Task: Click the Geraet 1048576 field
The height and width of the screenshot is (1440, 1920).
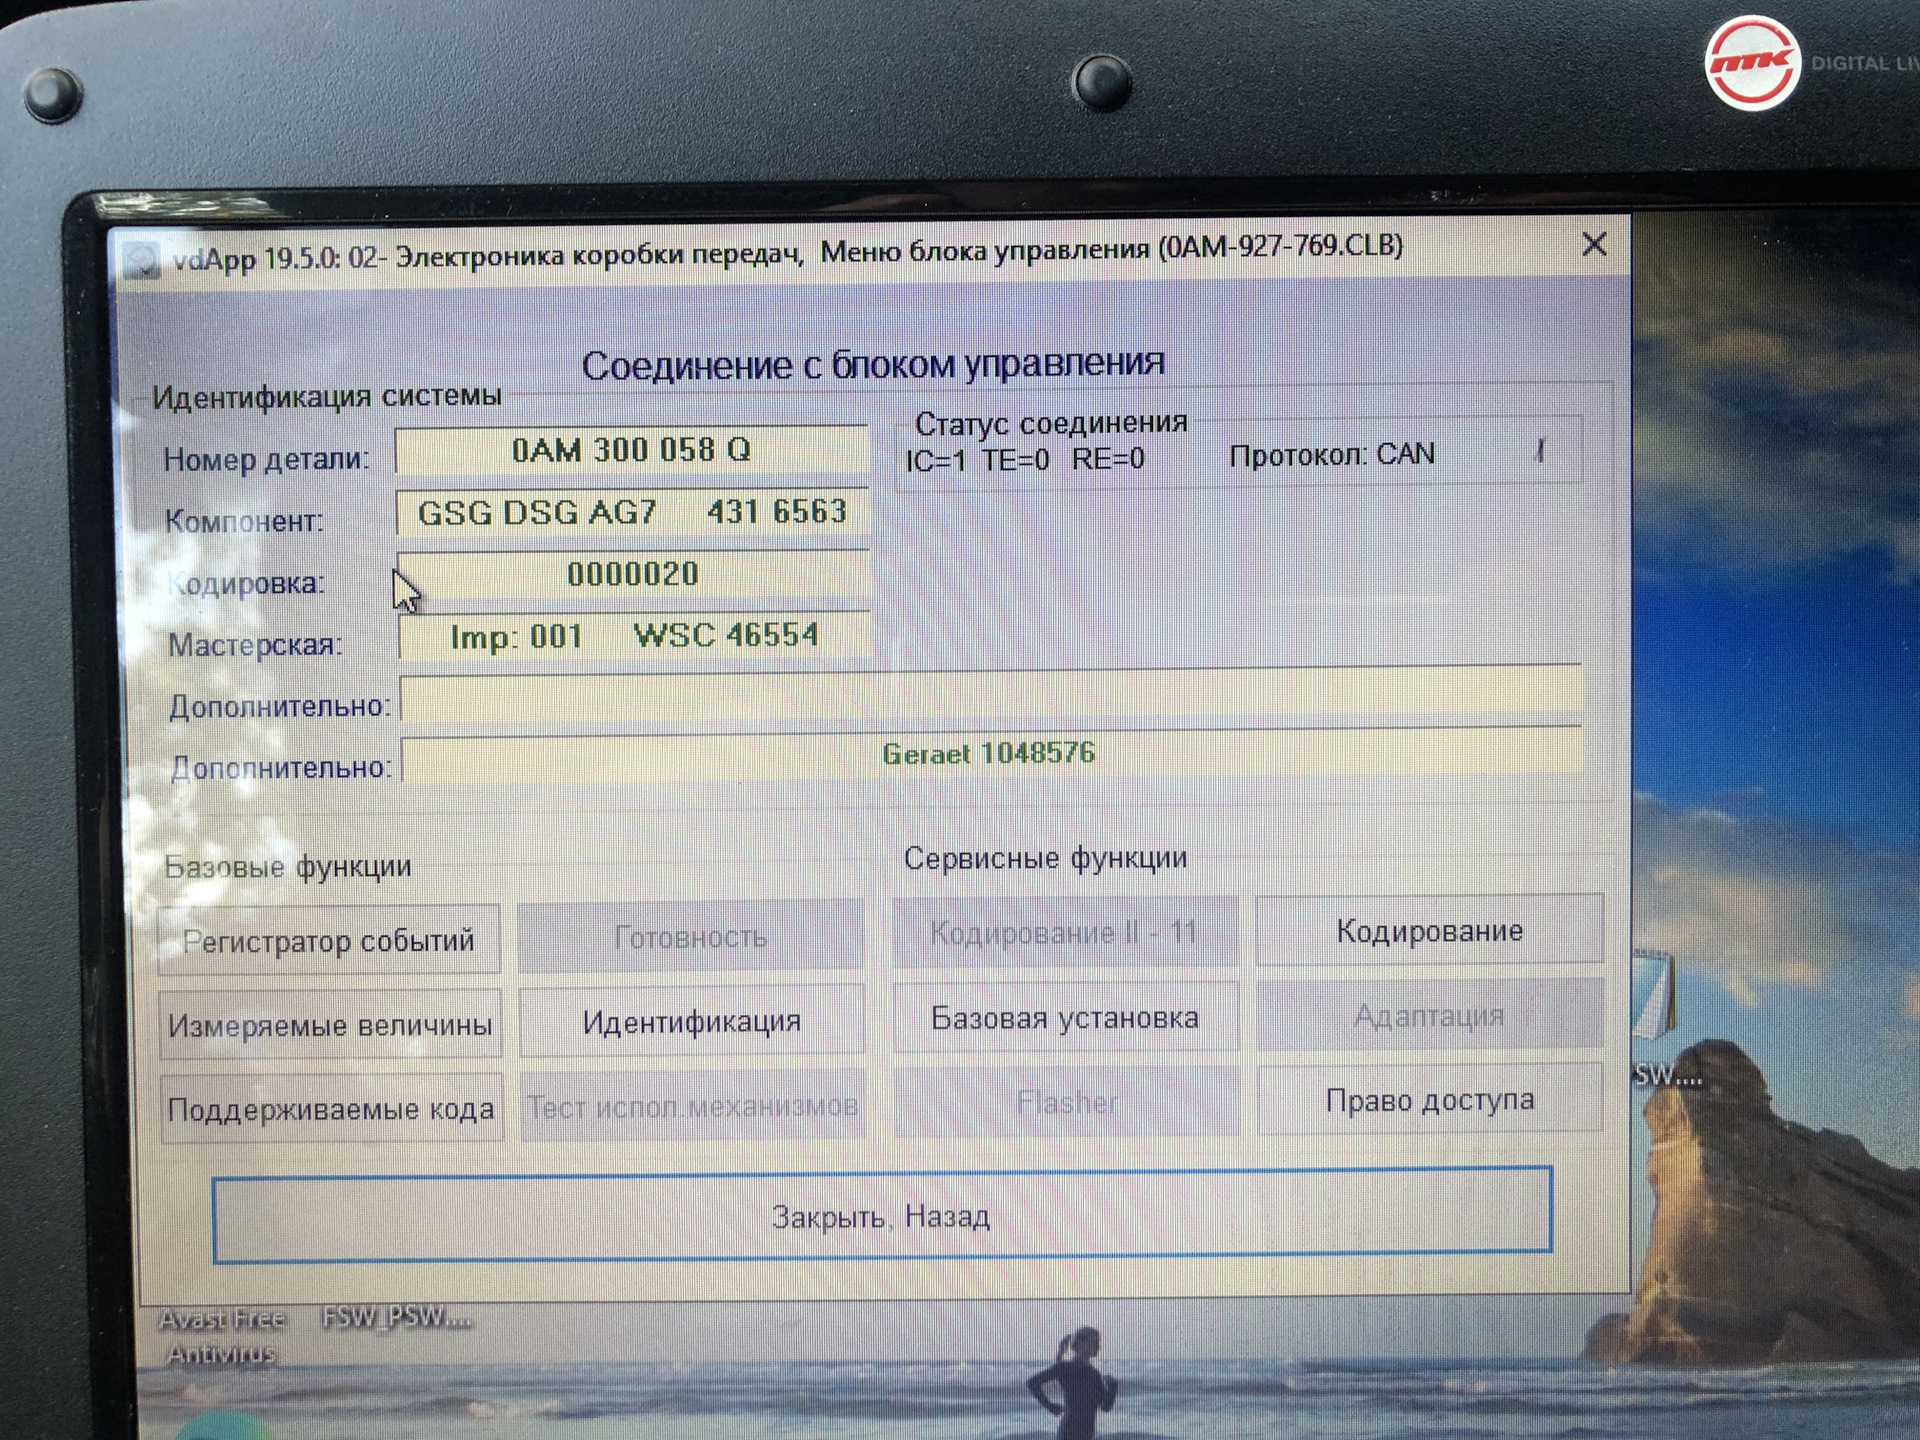Action: pos(990,755)
